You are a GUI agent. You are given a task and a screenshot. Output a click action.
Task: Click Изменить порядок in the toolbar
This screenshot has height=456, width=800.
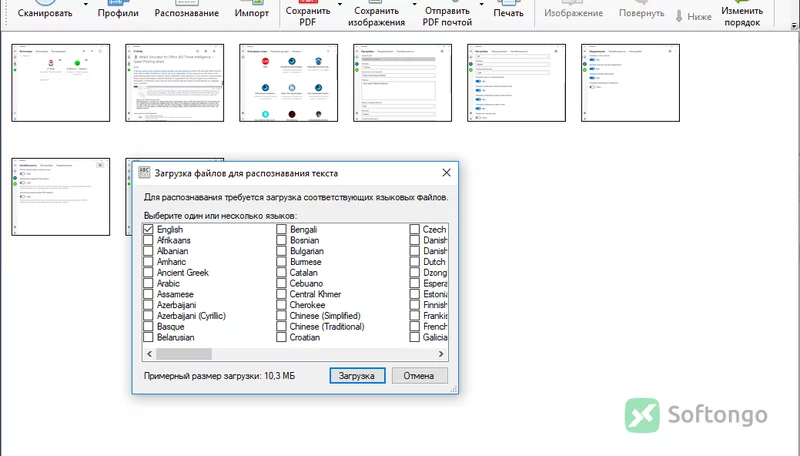(742, 14)
